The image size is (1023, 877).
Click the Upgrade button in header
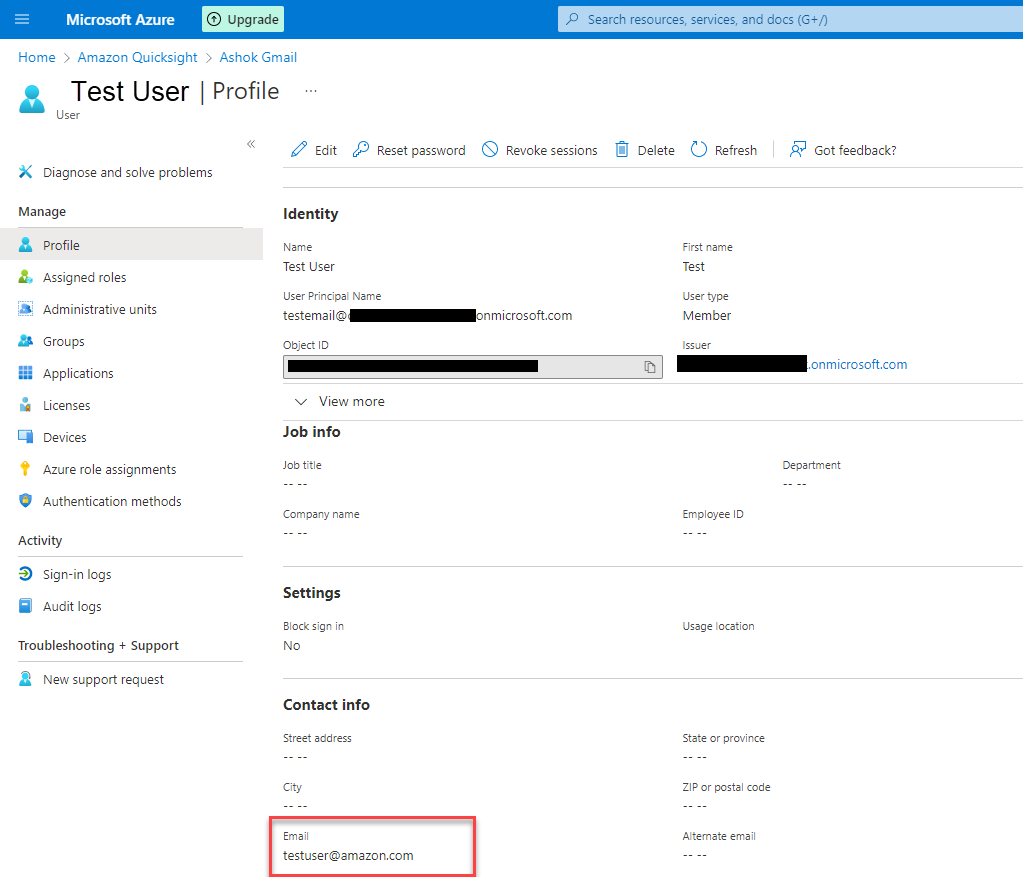click(x=243, y=20)
